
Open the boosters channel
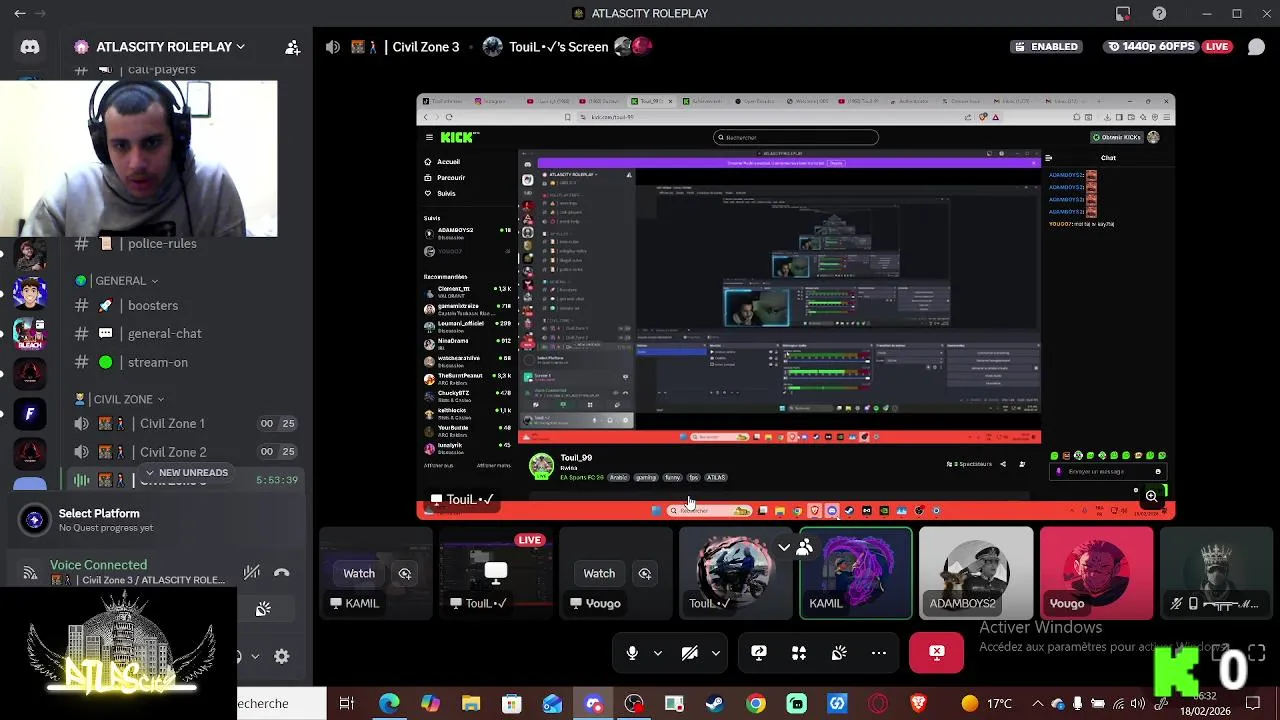coord(153,306)
